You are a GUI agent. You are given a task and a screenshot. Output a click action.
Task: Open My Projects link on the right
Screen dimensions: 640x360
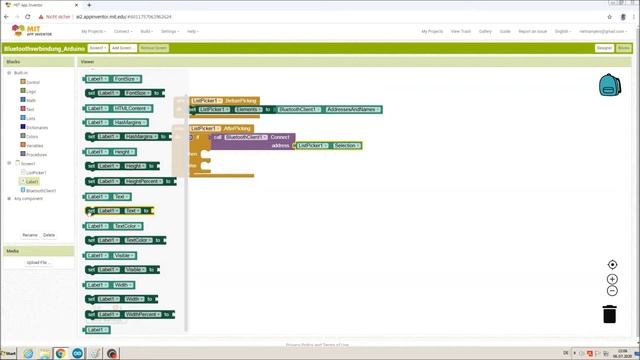click(x=432, y=31)
